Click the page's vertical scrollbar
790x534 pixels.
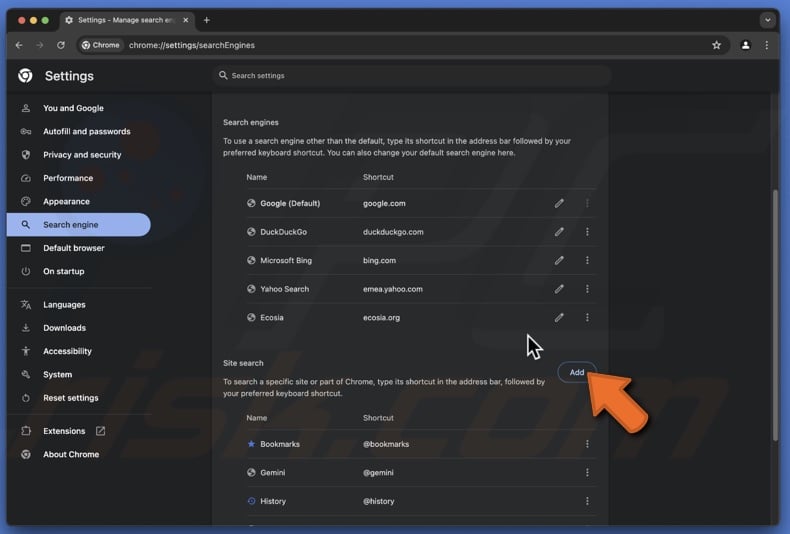click(x=774, y=310)
